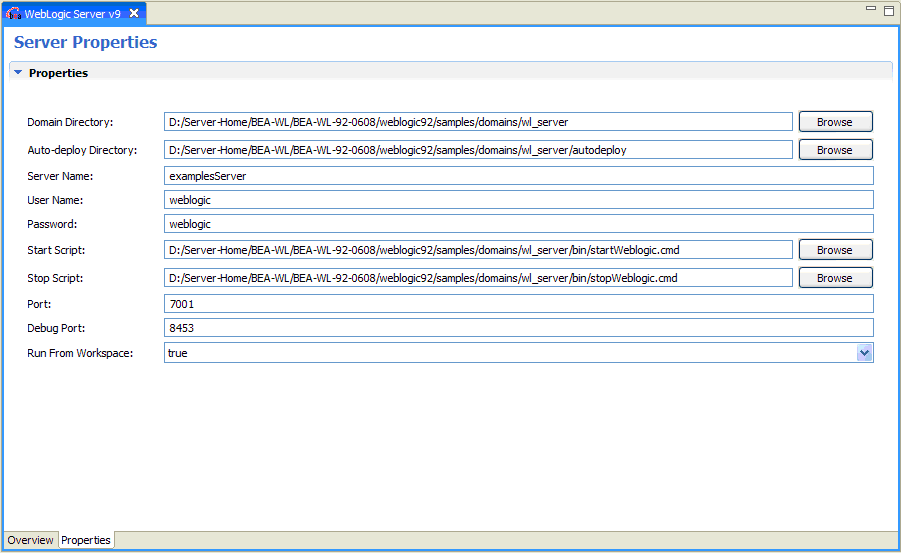Image resolution: width=901 pixels, height=553 pixels.
Task: Click the Password label
Action: point(52,224)
